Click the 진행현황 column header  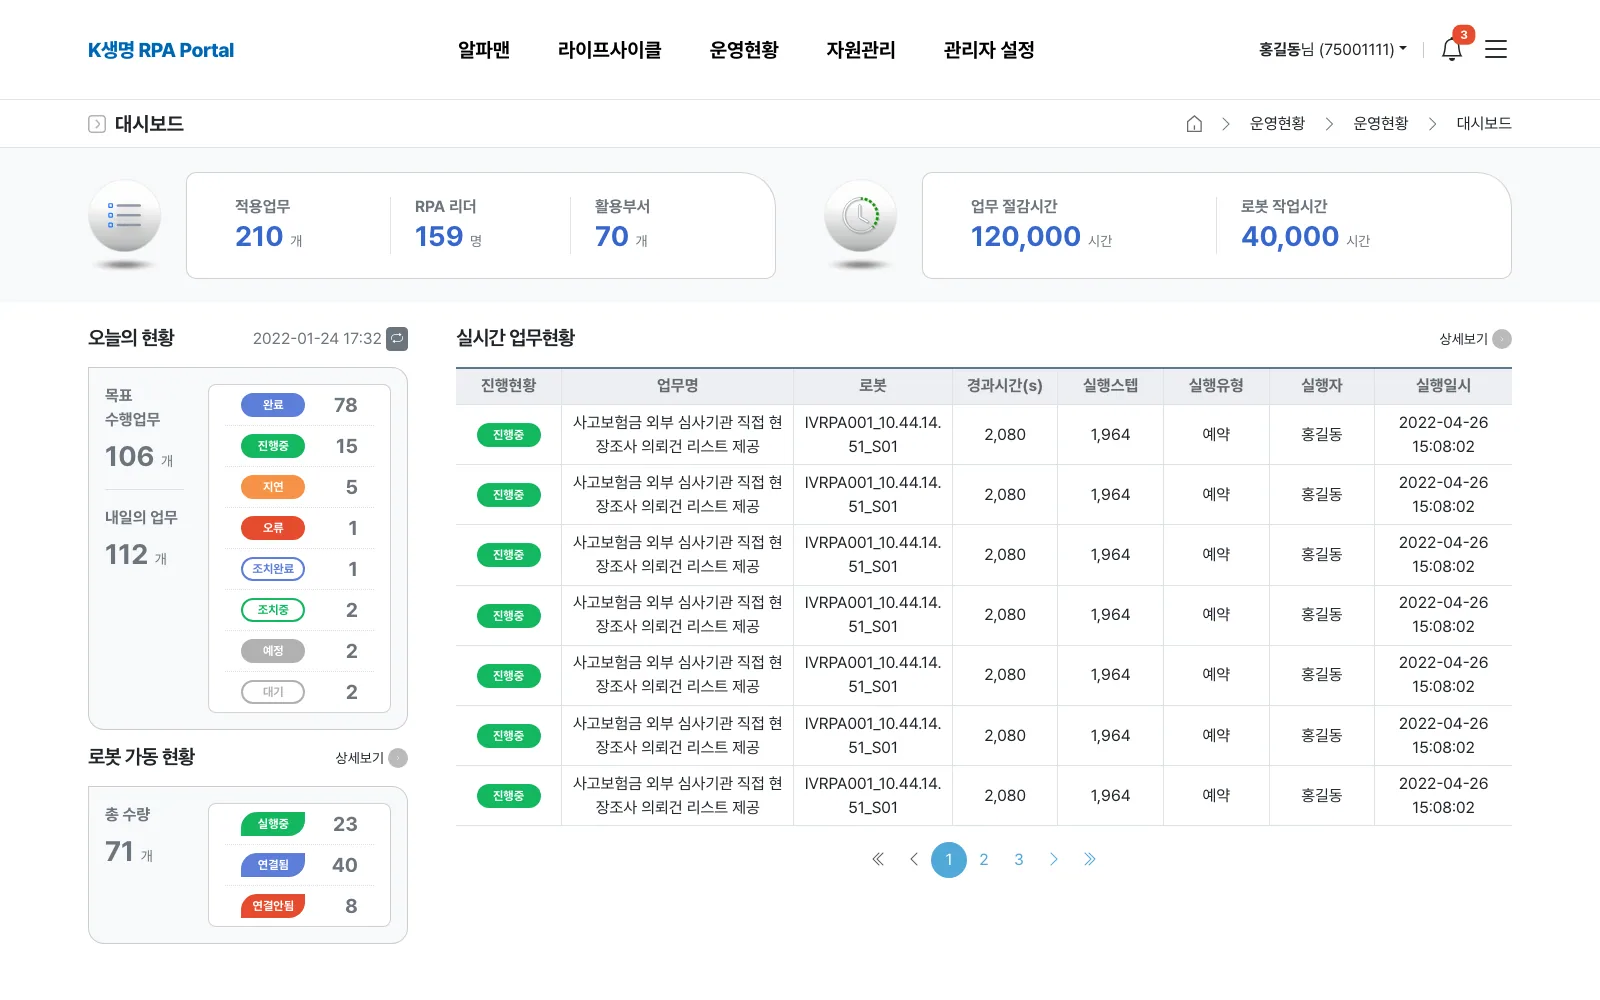508,386
